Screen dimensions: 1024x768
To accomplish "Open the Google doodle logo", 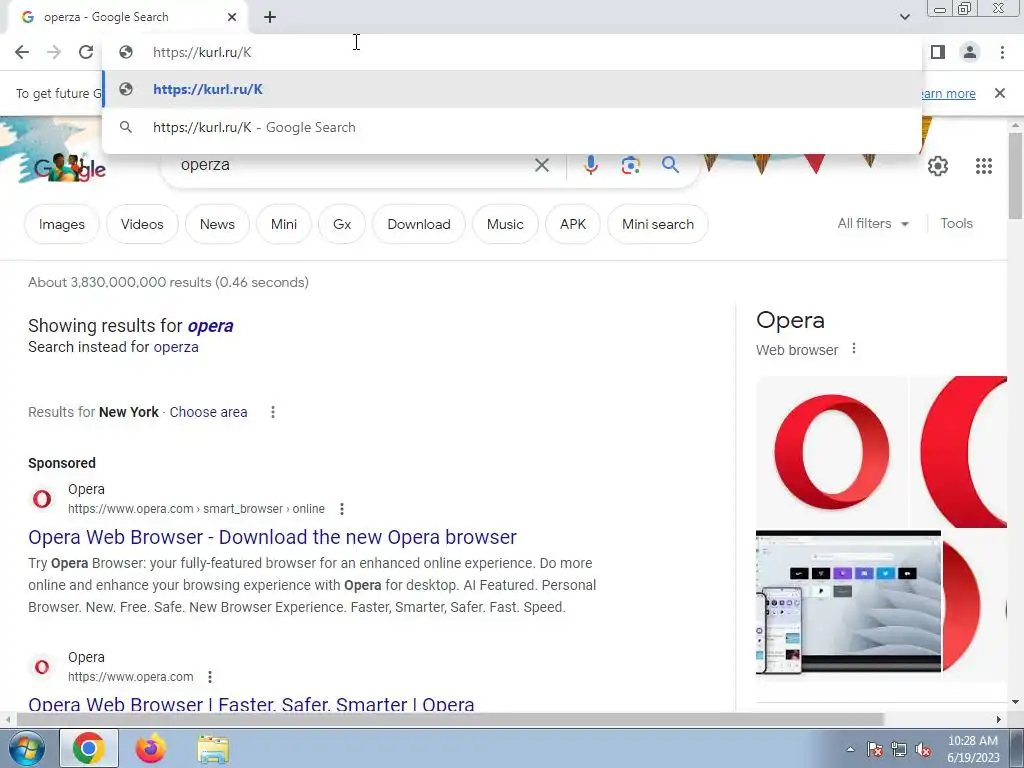I will pos(69,167).
